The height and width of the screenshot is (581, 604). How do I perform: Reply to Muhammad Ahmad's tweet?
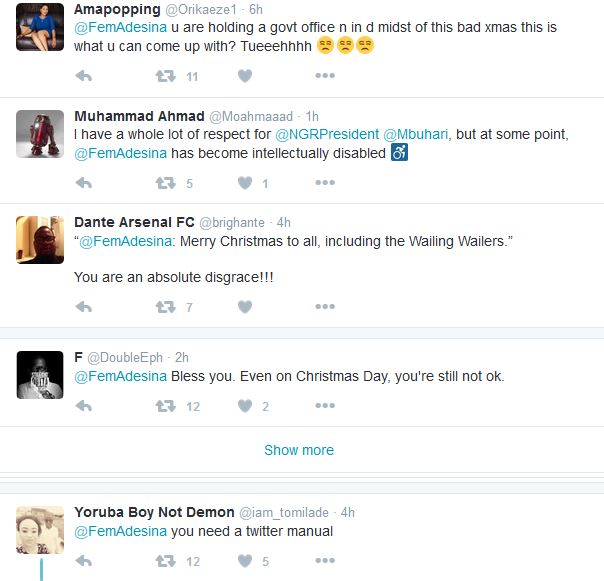click(x=84, y=183)
